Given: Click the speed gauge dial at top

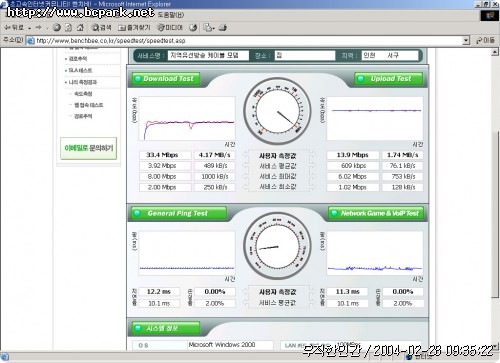Looking at the screenshot, I should [x=277, y=111].
